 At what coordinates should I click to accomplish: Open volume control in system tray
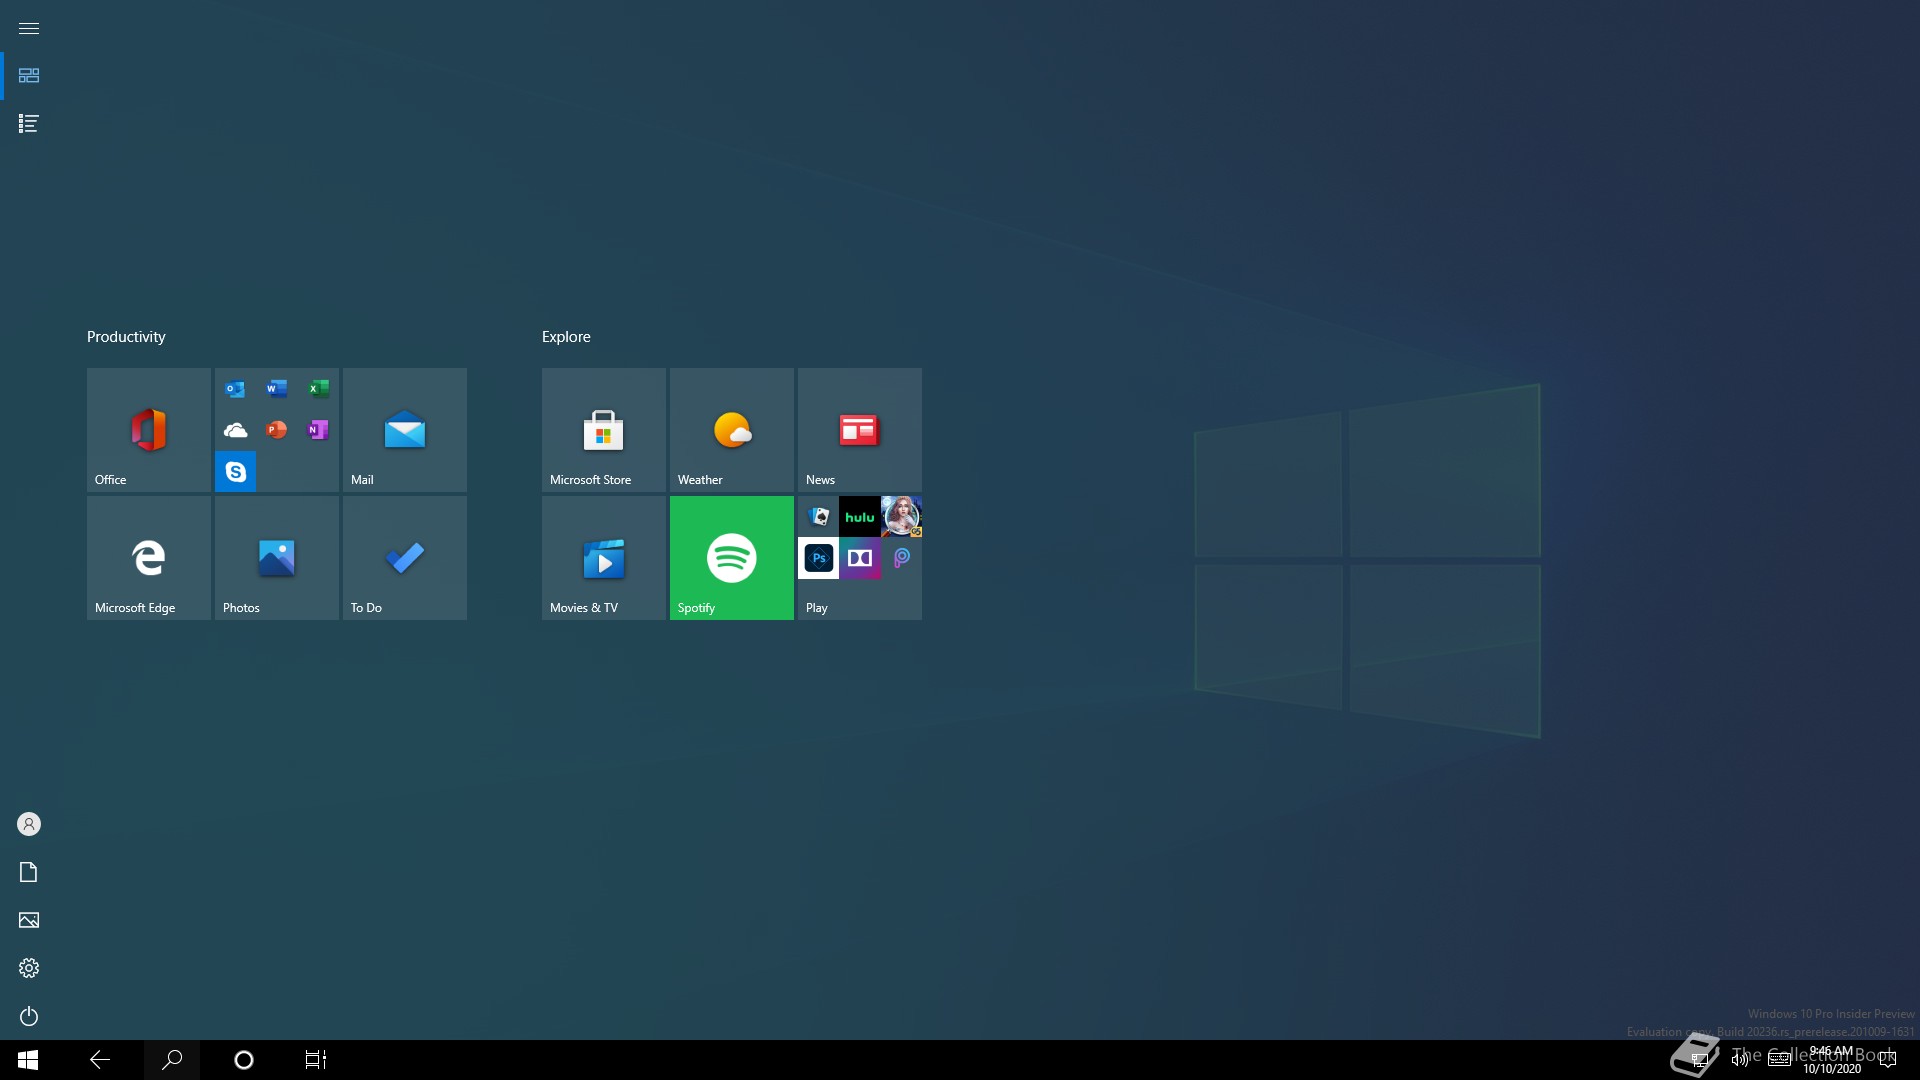click(1740, 1060)
